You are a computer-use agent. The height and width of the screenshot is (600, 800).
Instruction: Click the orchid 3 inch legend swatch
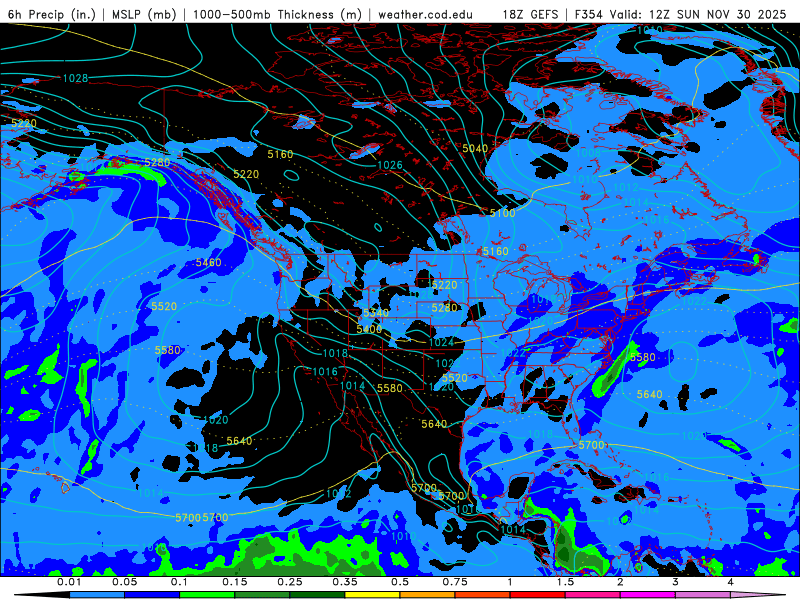coord(703,595)
